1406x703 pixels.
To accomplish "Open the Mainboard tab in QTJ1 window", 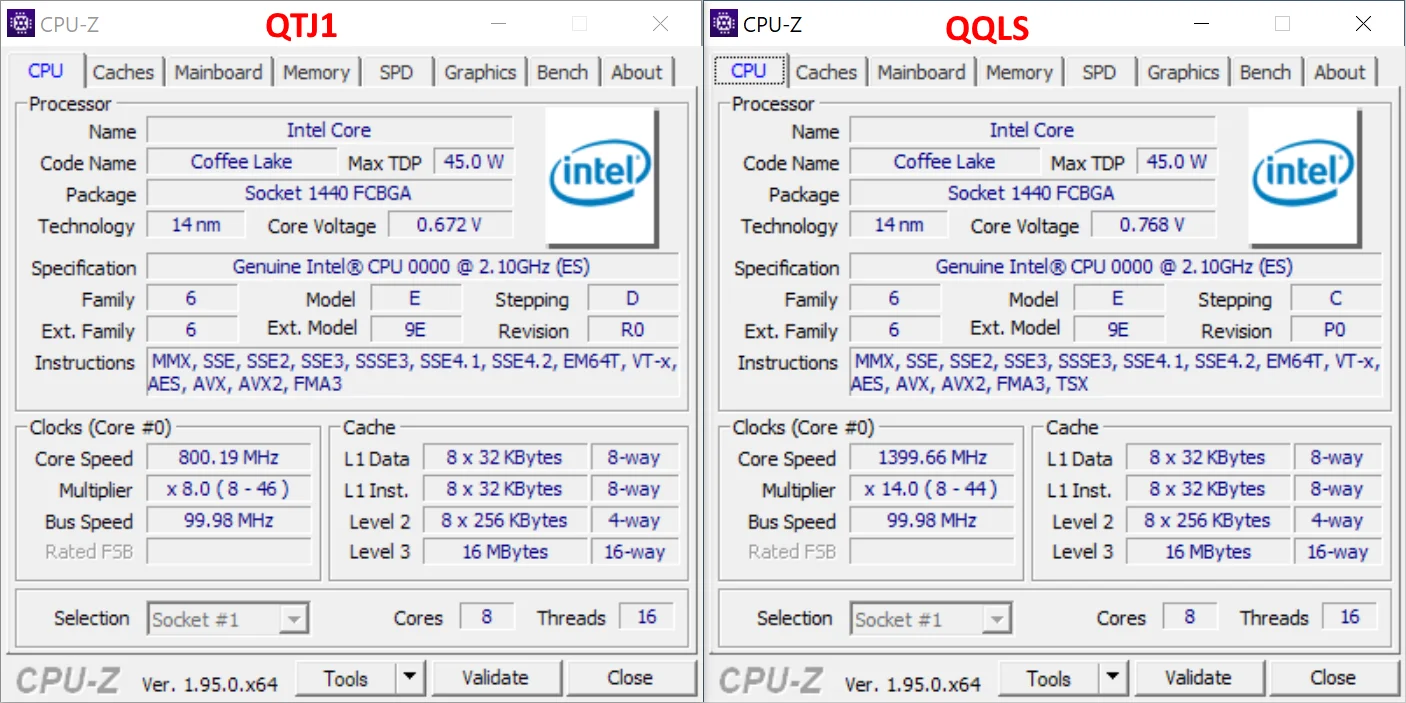I will 218,72.
